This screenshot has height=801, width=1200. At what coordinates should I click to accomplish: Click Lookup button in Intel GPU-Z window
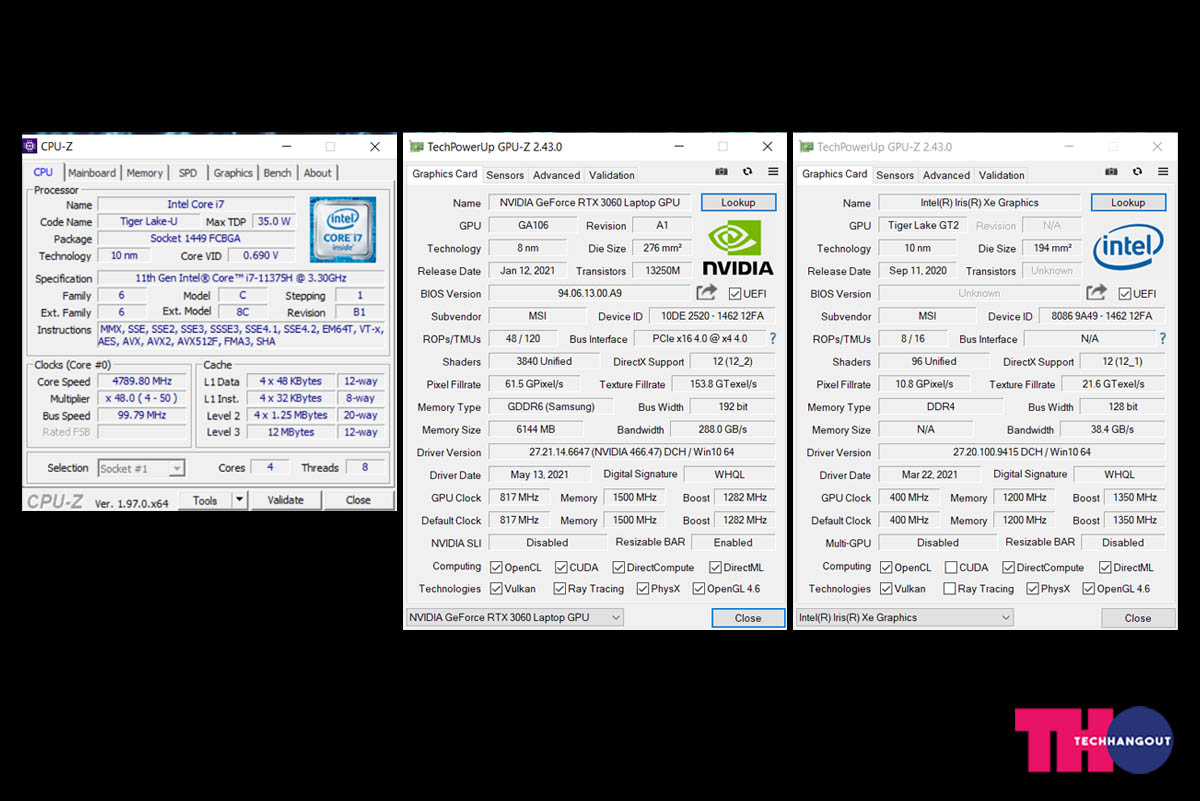point(1128,202)
